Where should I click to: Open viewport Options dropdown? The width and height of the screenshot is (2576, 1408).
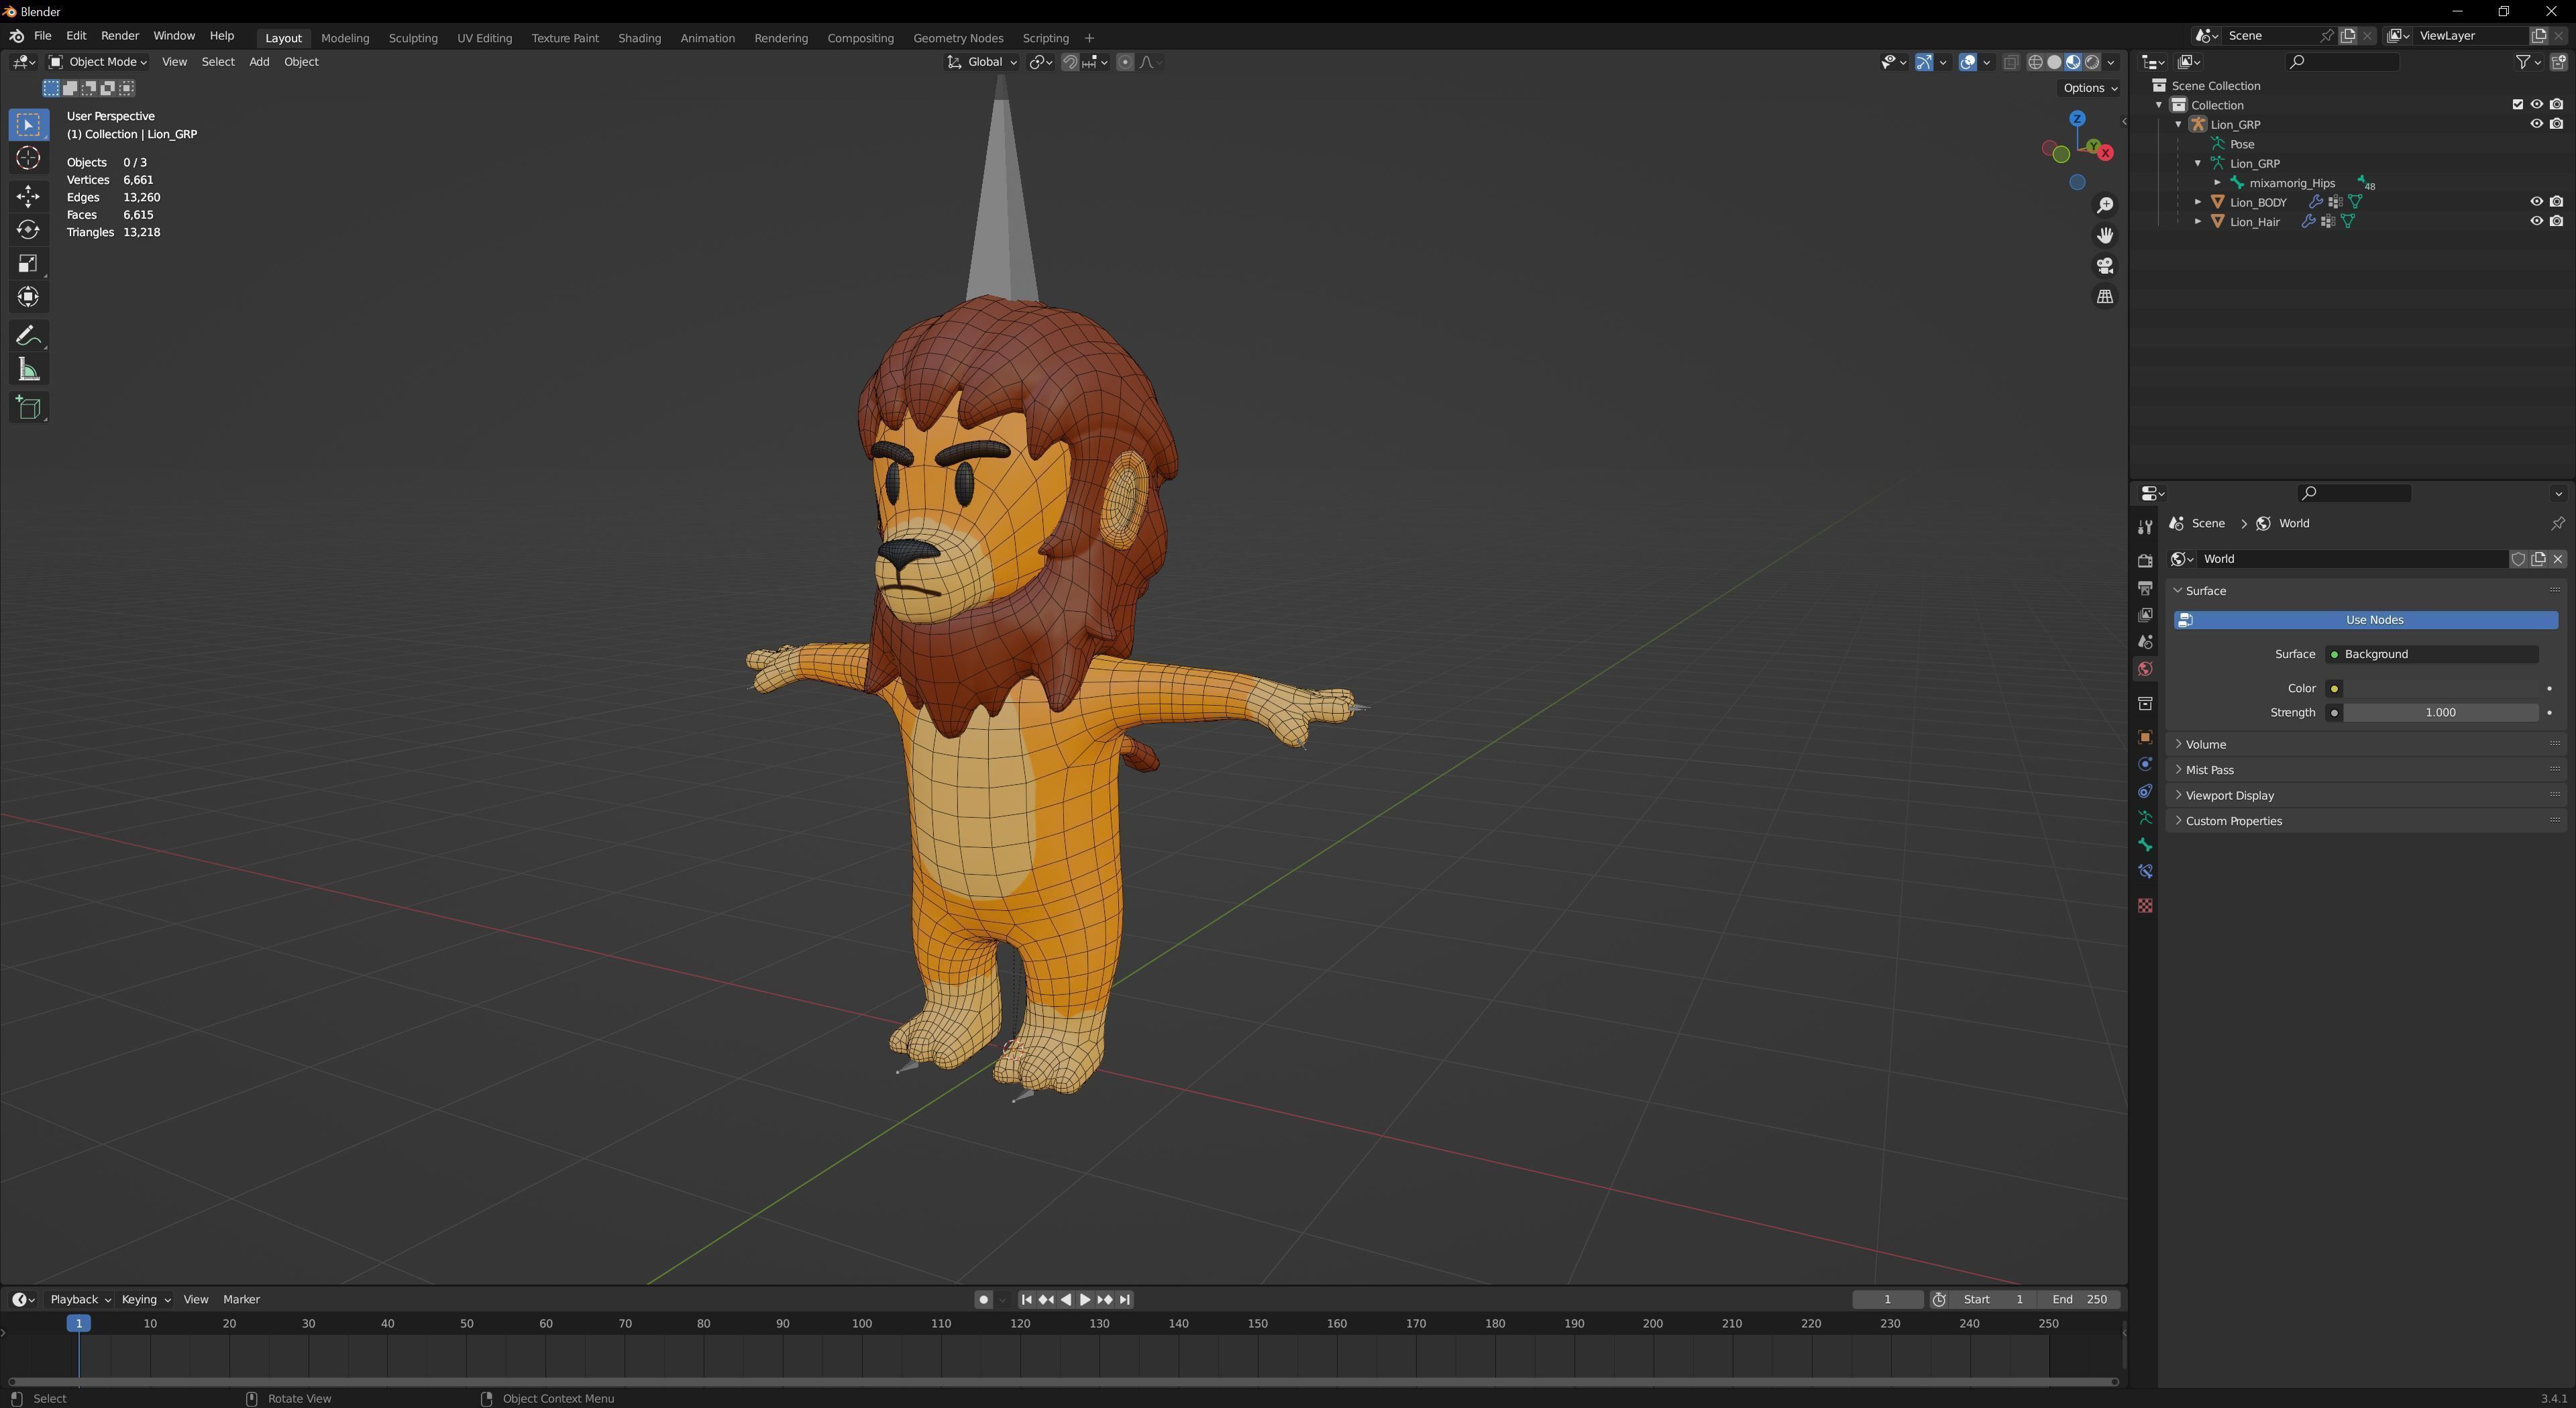click(x=2090, y=88)
